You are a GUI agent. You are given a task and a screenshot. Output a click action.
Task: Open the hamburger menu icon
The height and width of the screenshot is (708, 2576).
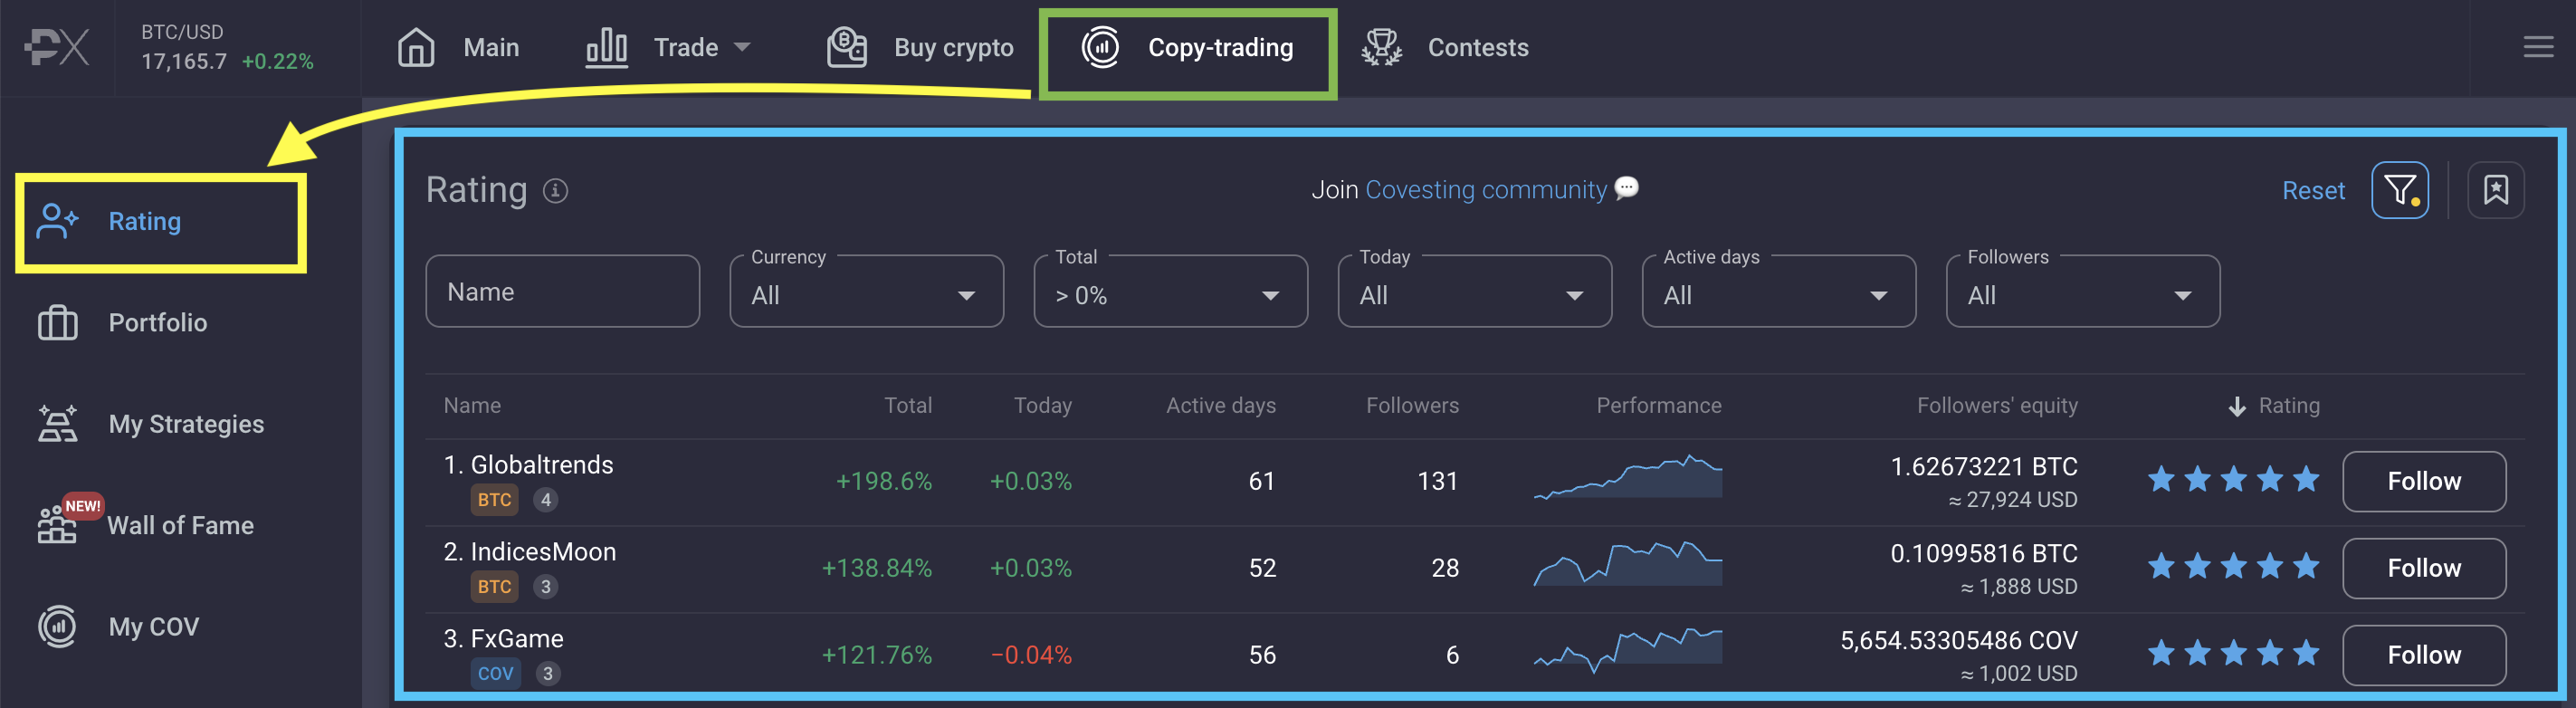[x=2537, y=47]
